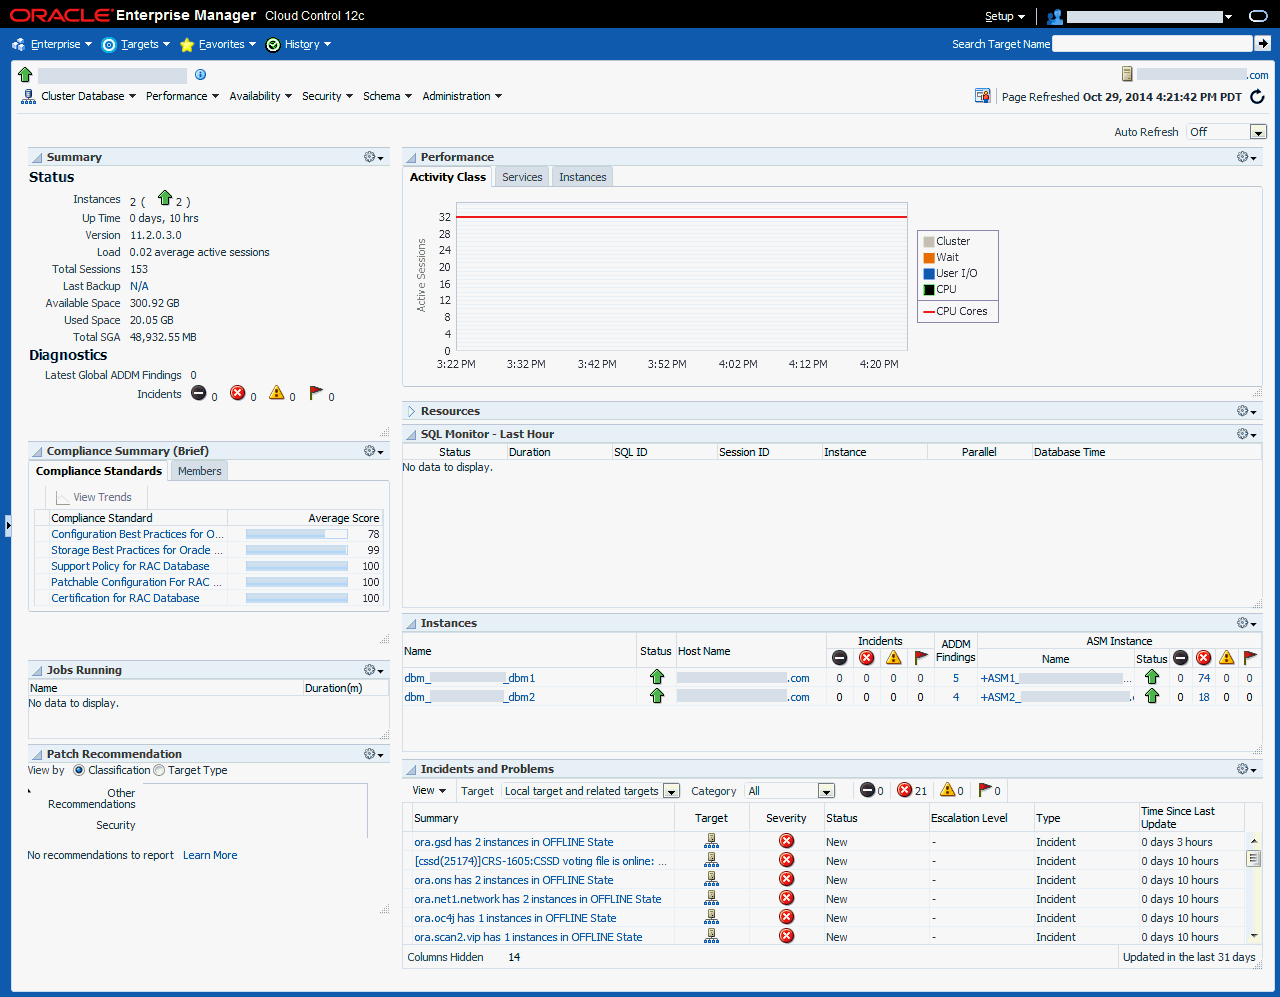1280x997 pixels.
Task: Click the escalated incidents flag icon in Diagnostics
Action: (x=316, y=393)
